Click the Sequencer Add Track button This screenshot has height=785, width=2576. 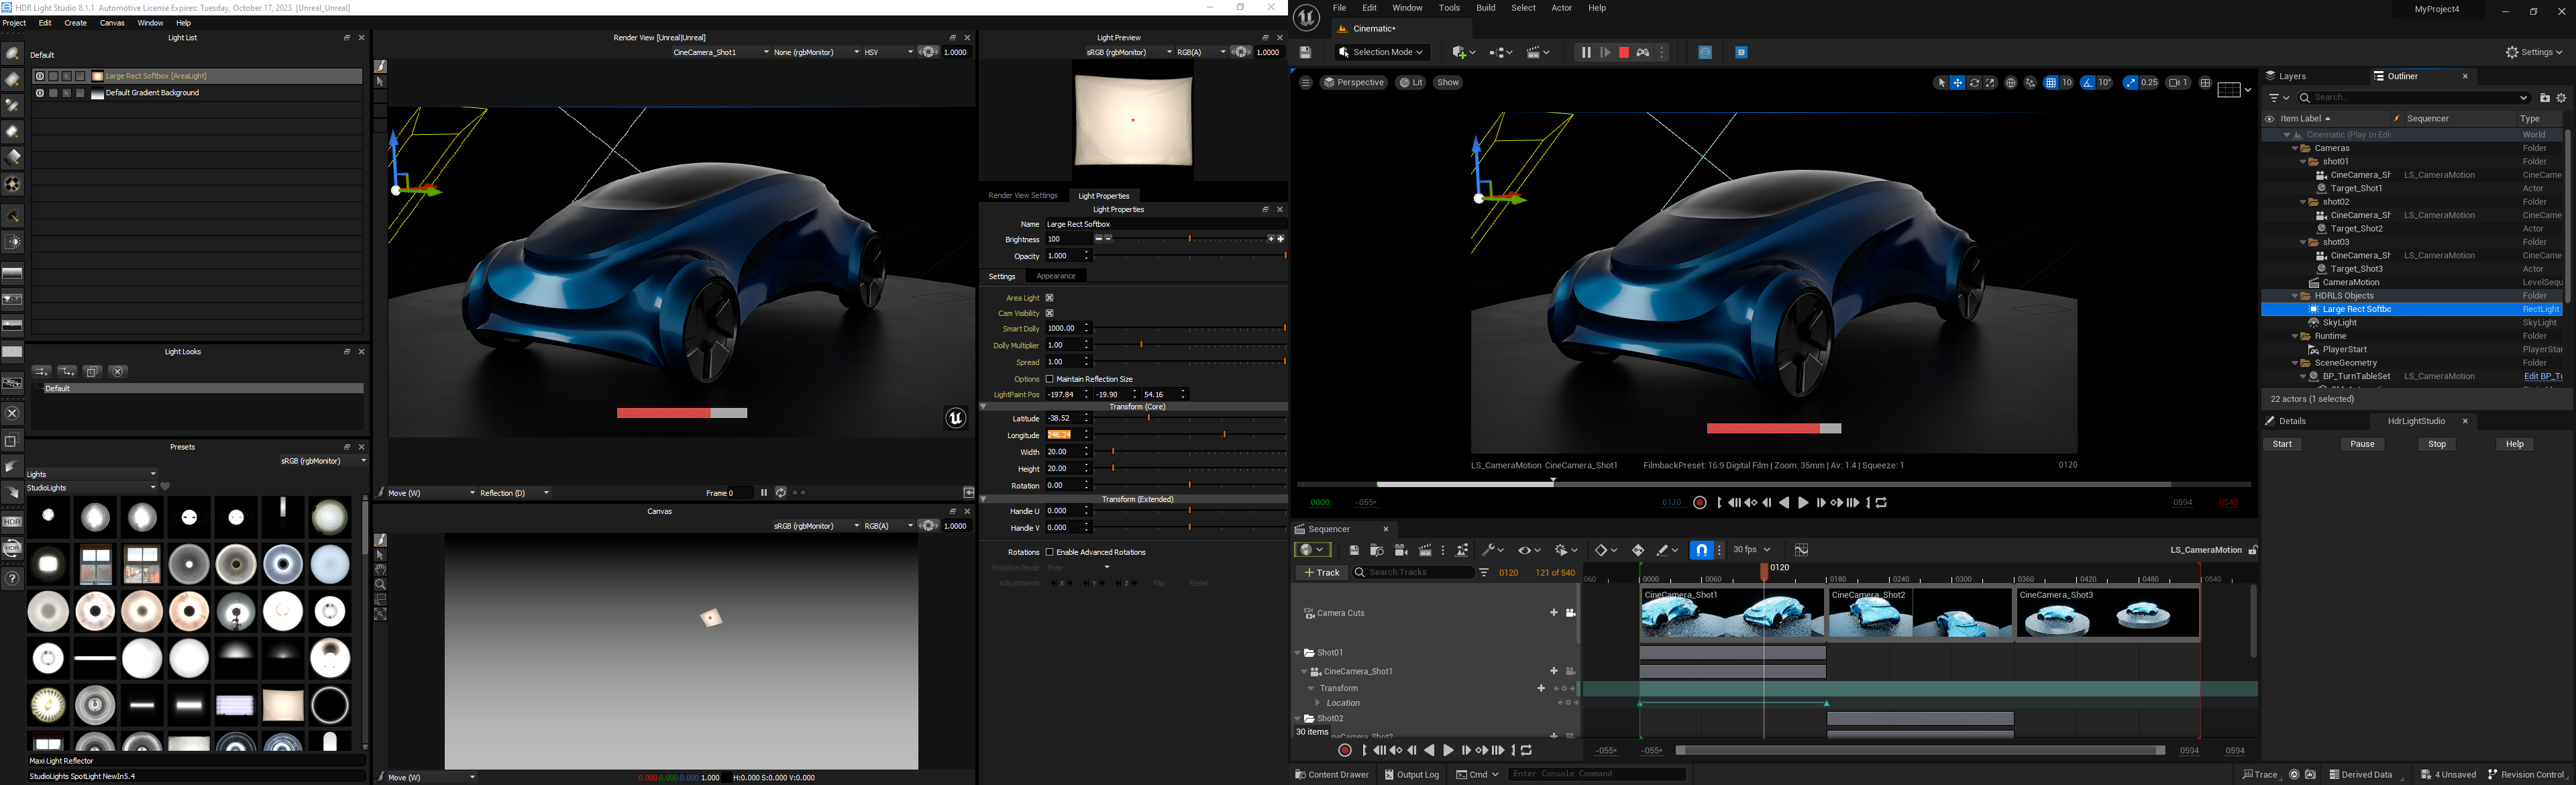1321,573
